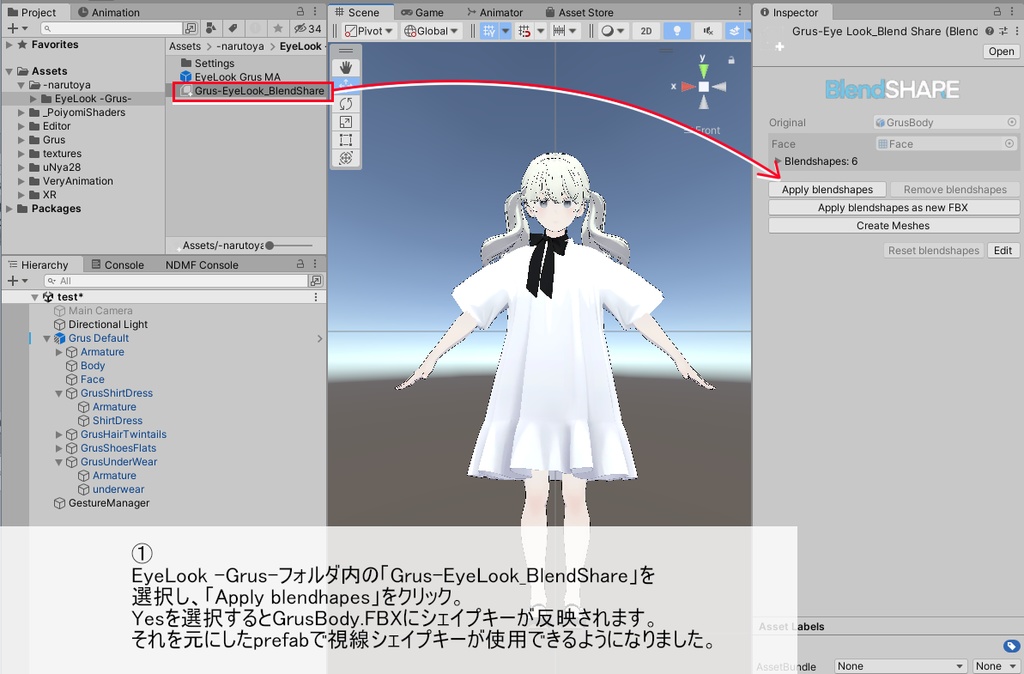Click the Create Meshes button
The image size is (1024, 674).
(x=893, y=225)
